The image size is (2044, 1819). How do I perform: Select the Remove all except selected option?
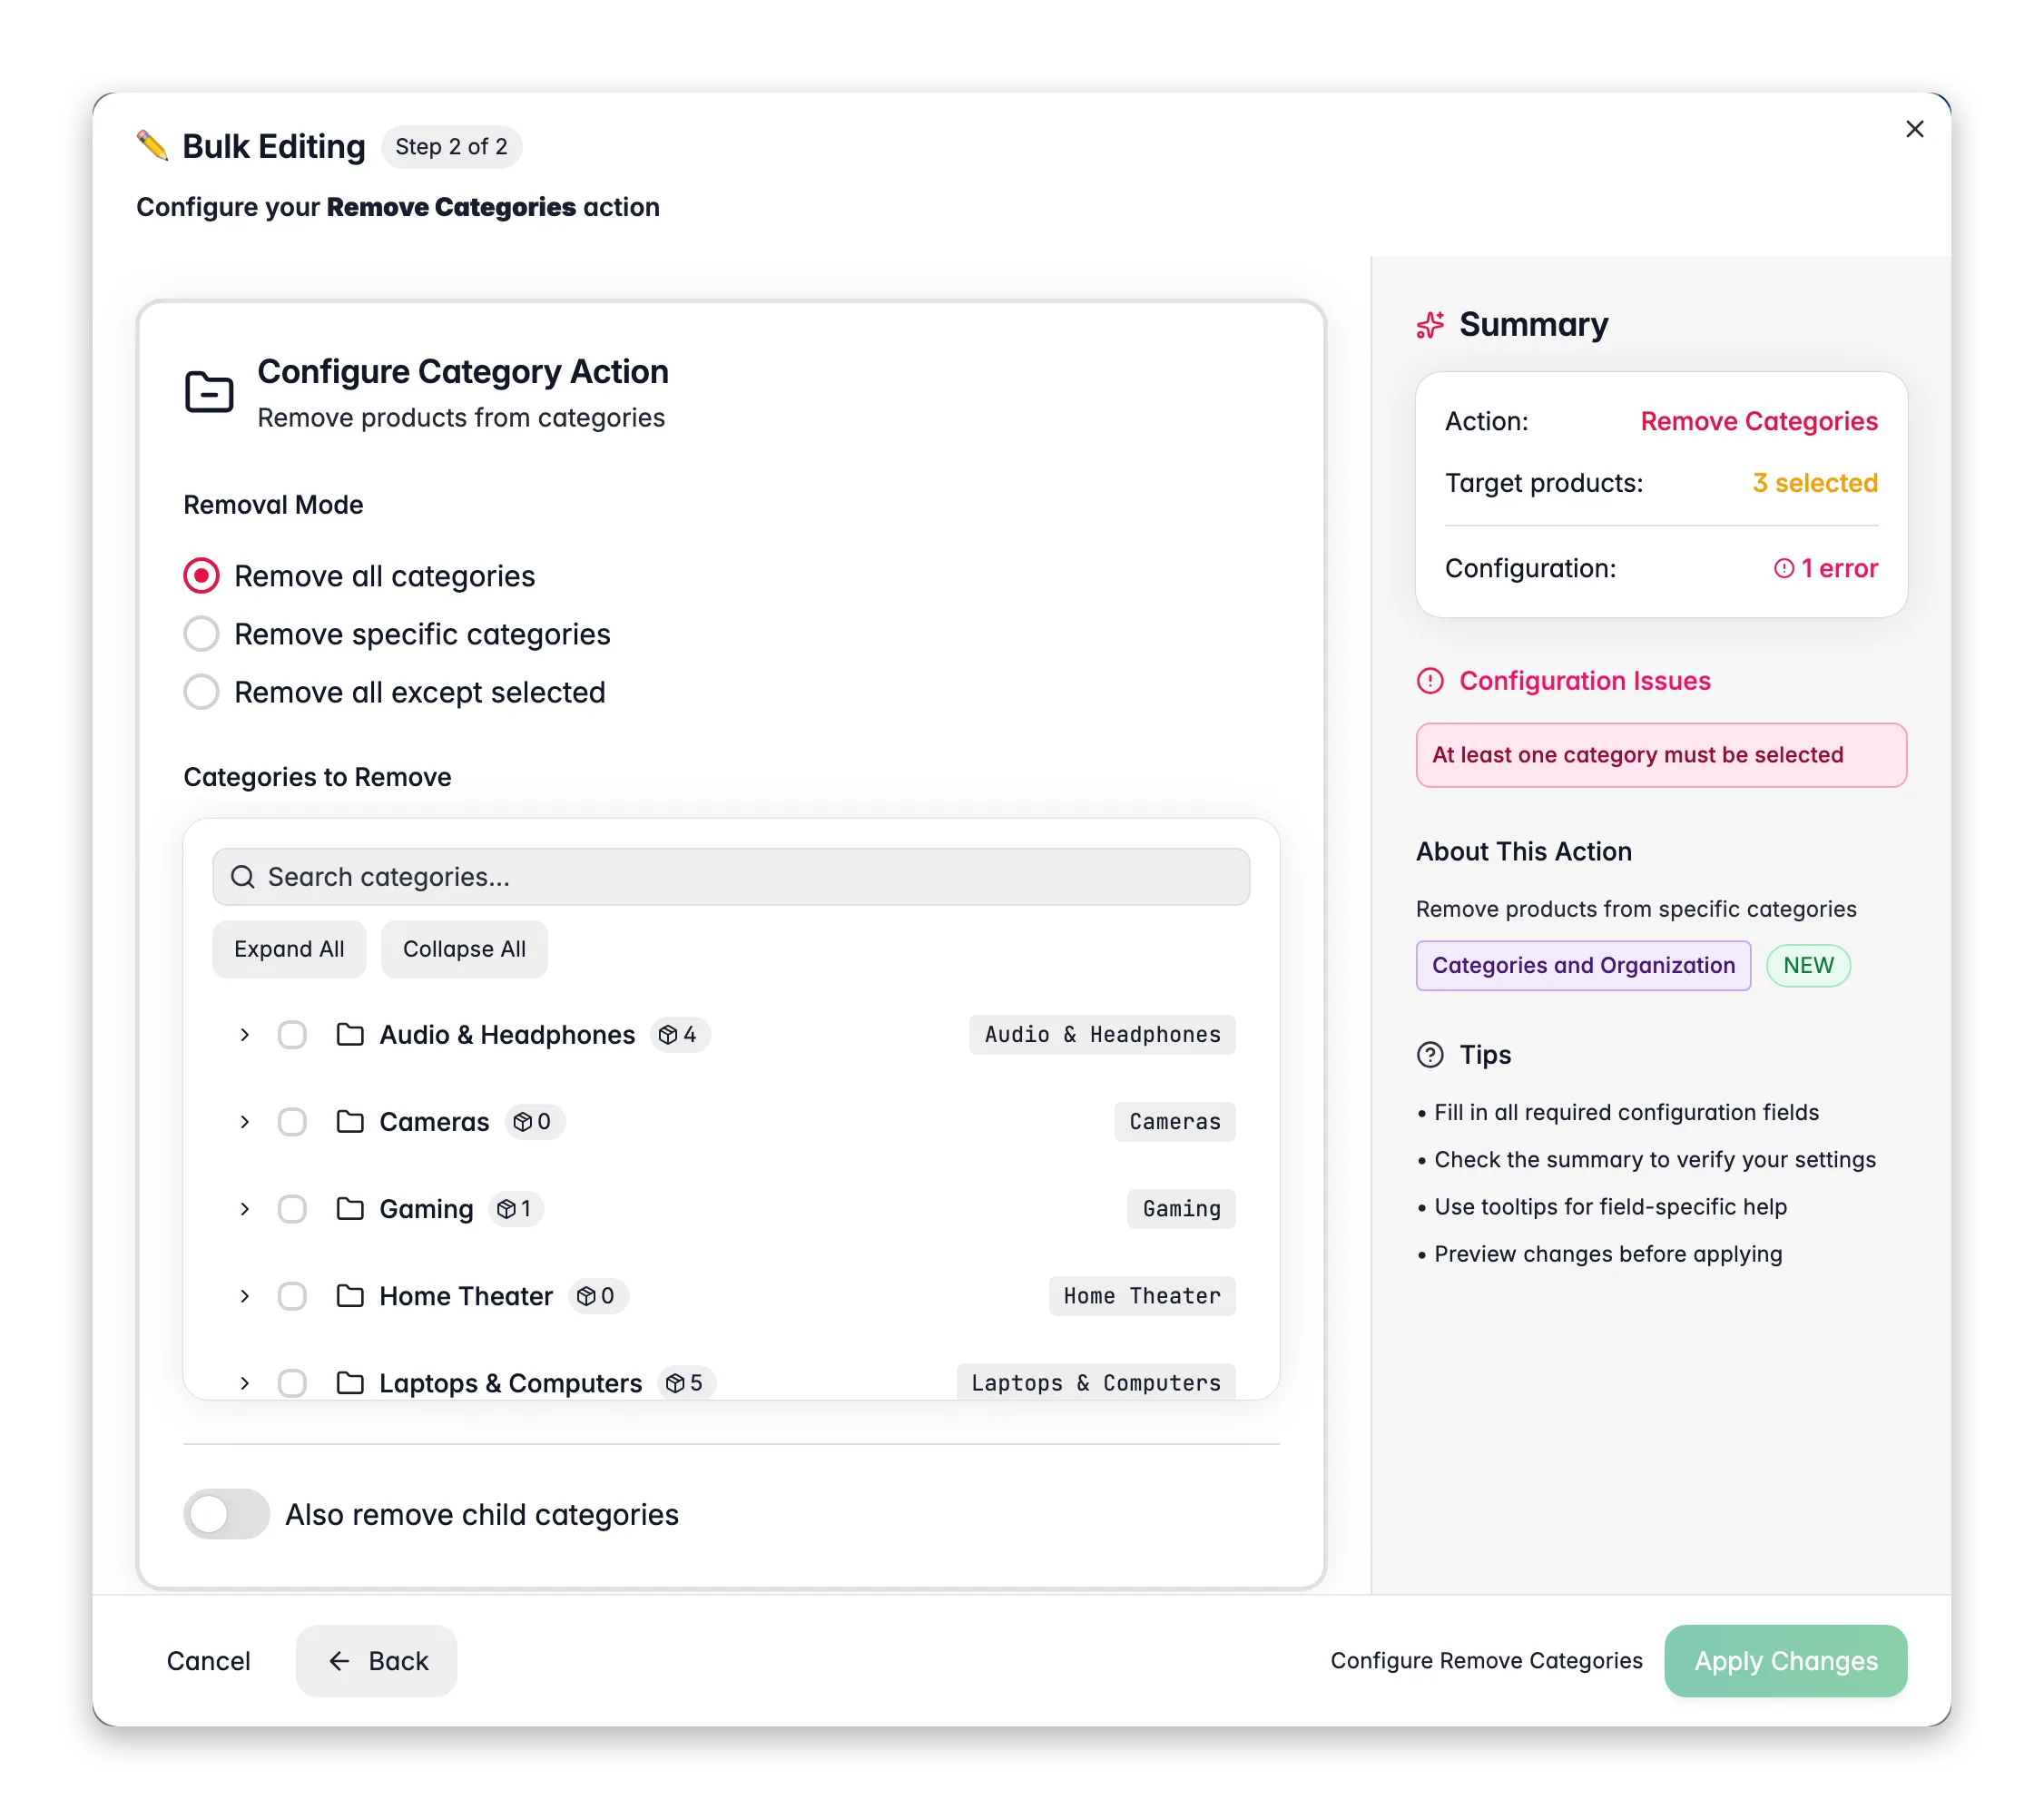pyautogui.click(x=202, y=692)
